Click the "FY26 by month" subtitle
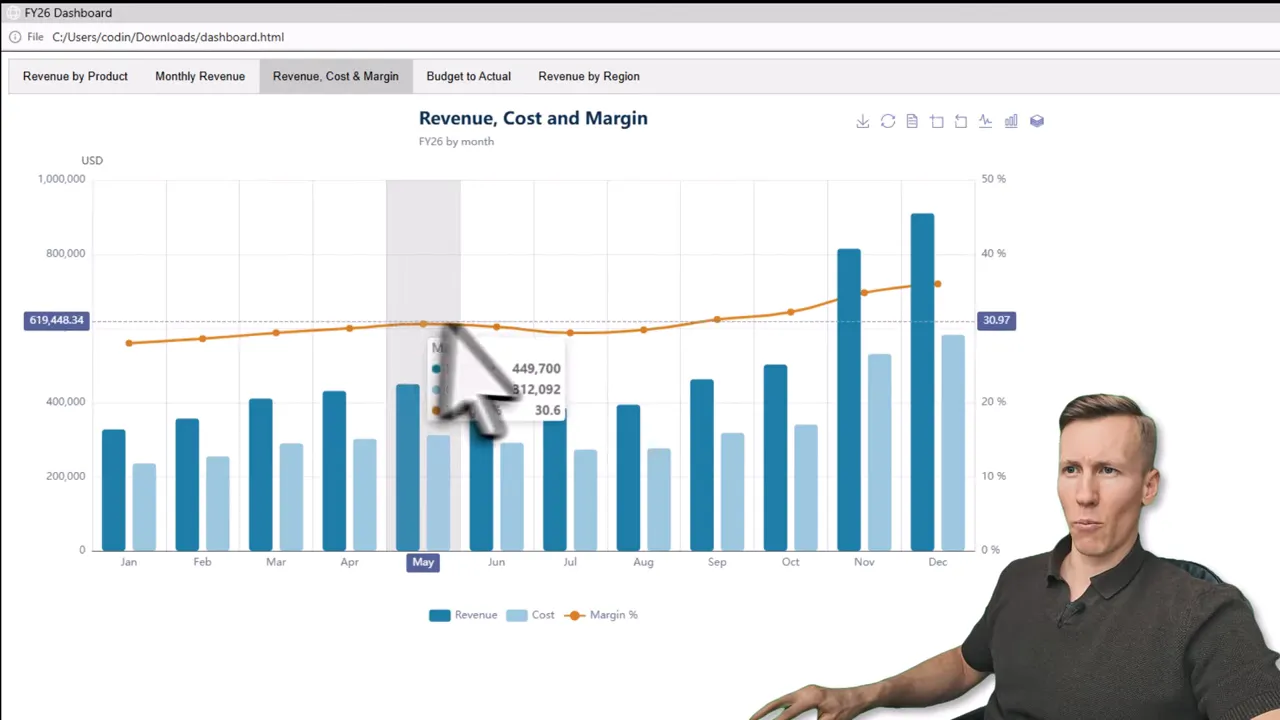The width and height of the screenshot is (1280, 720). (456, 142)
